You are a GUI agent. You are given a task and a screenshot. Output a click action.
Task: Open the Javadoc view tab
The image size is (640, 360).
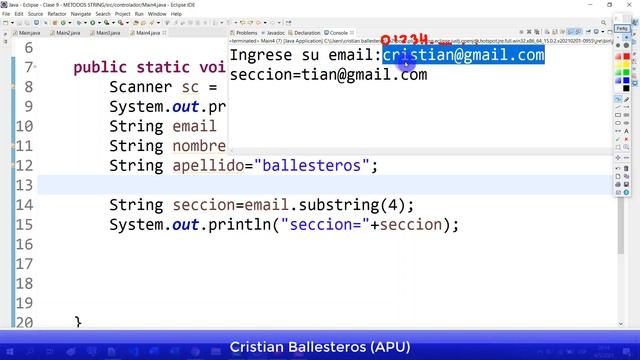click(x=273, y=33)
